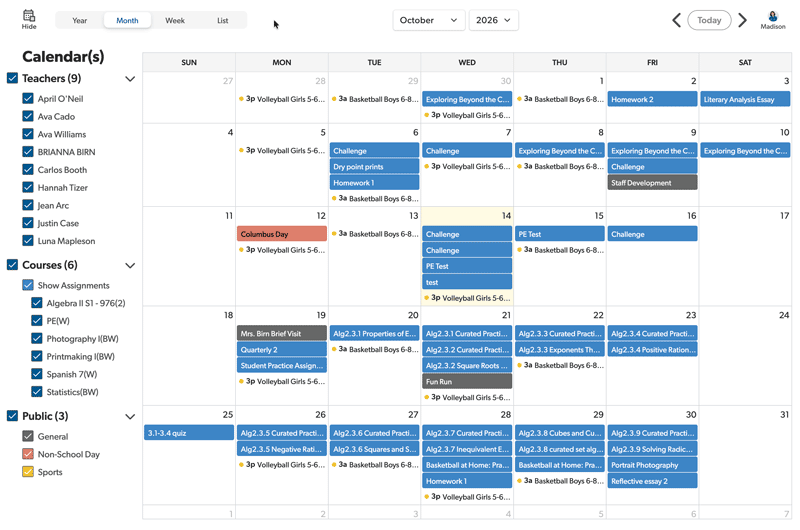The width and height of the screenshot is (800, 530).
Task: Uncheck Luna Mapleson teacher
Action: pyautogui.click(x=28, y=240)
